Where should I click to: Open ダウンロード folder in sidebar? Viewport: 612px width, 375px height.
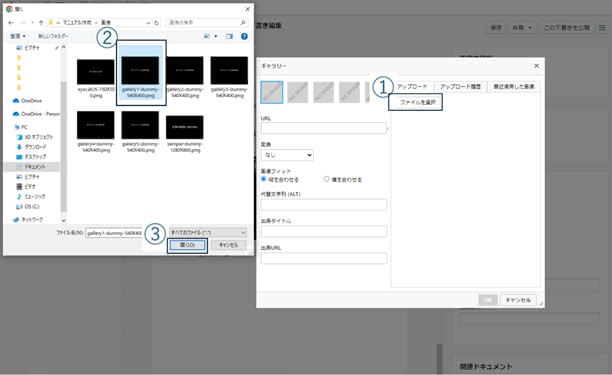31,147
